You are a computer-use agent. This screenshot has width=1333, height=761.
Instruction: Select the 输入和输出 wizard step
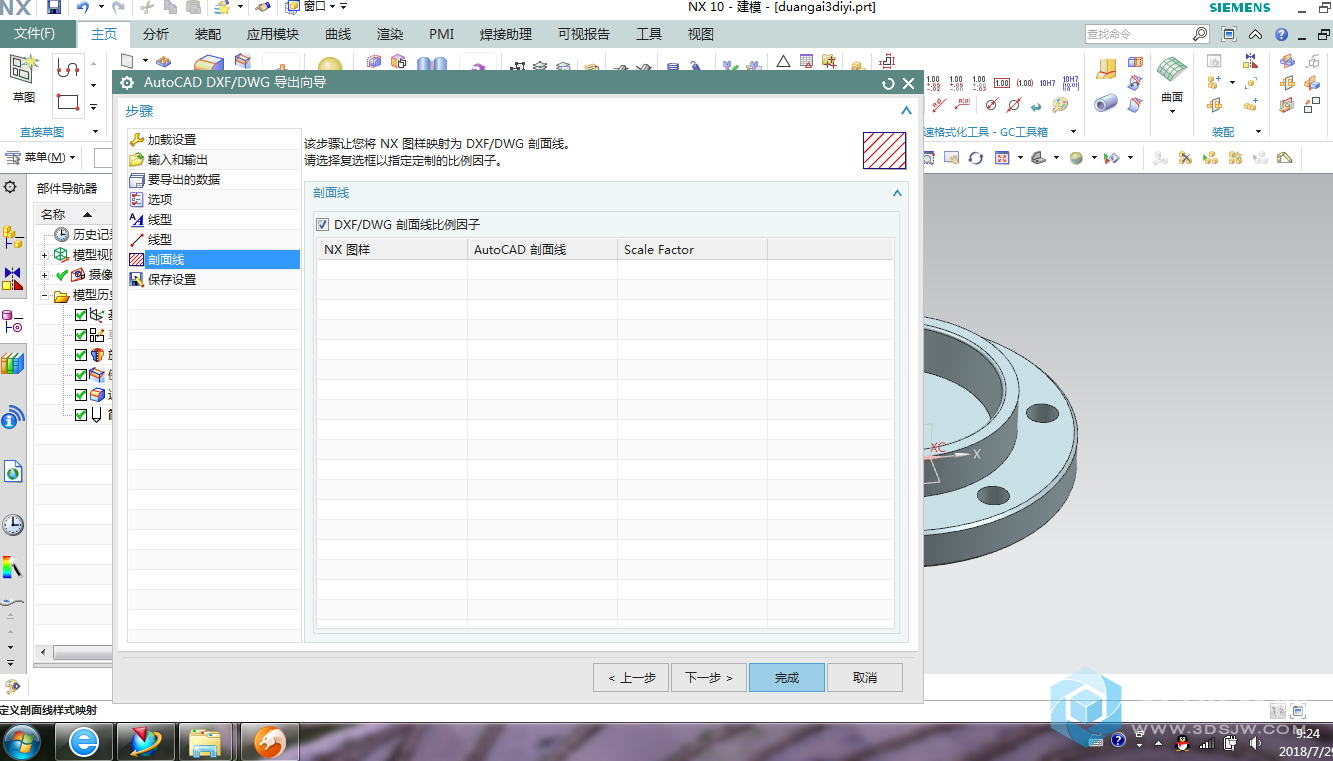[x=214, y=160]
